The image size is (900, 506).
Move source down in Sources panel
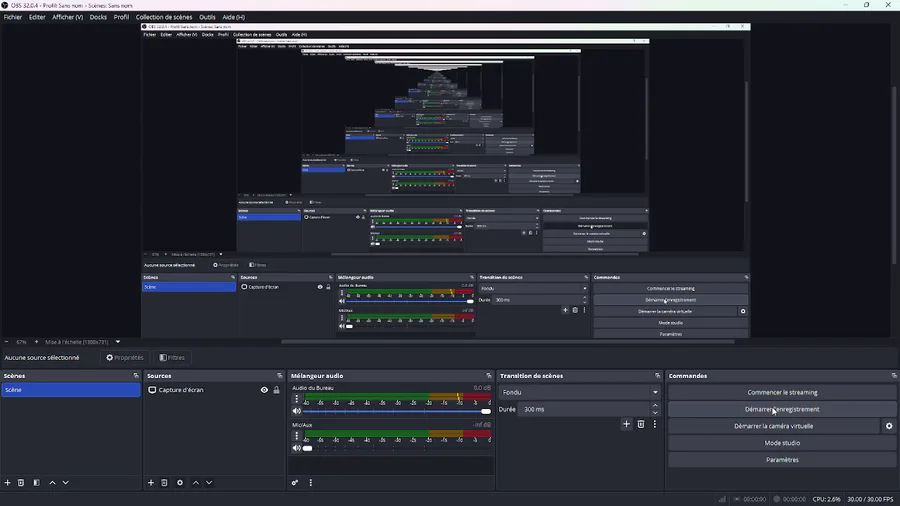click(209, 482)
